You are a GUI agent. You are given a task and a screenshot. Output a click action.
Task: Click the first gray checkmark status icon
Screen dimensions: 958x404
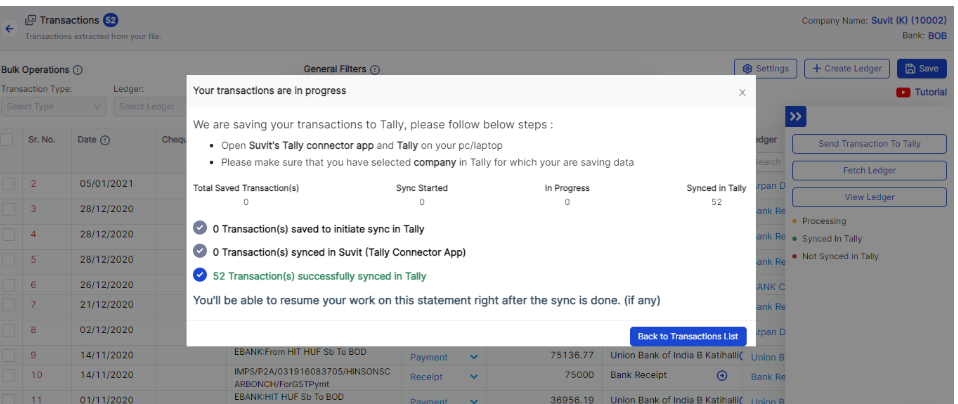pos(200,228)
